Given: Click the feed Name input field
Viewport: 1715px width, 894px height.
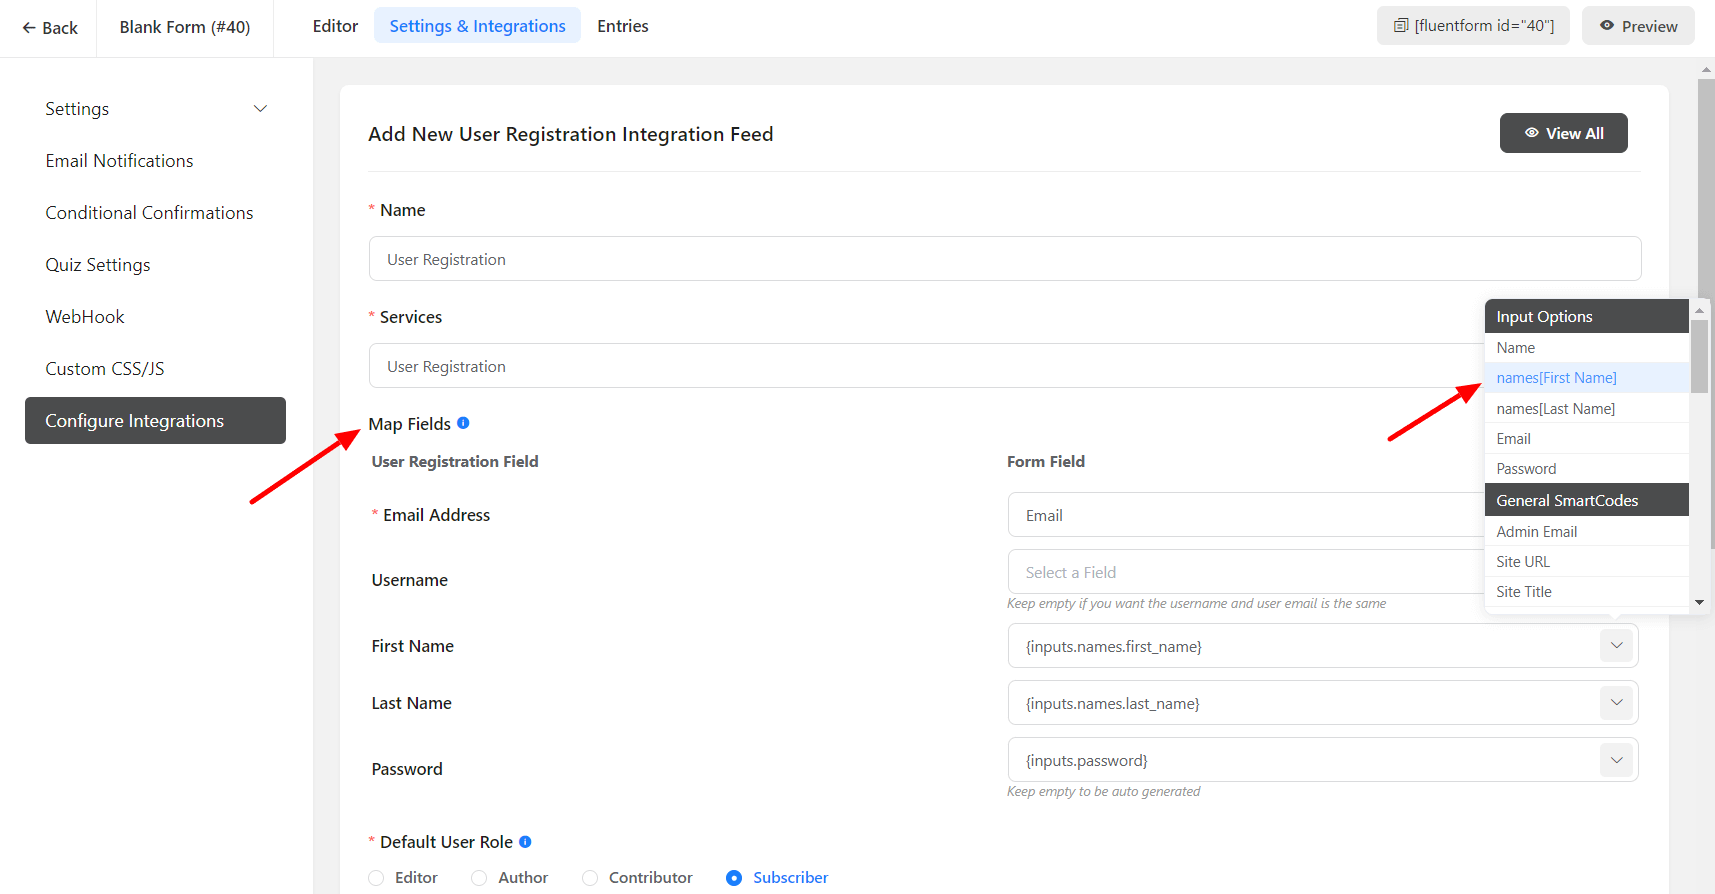Looking at the screenshot, I should (1004, 259).
